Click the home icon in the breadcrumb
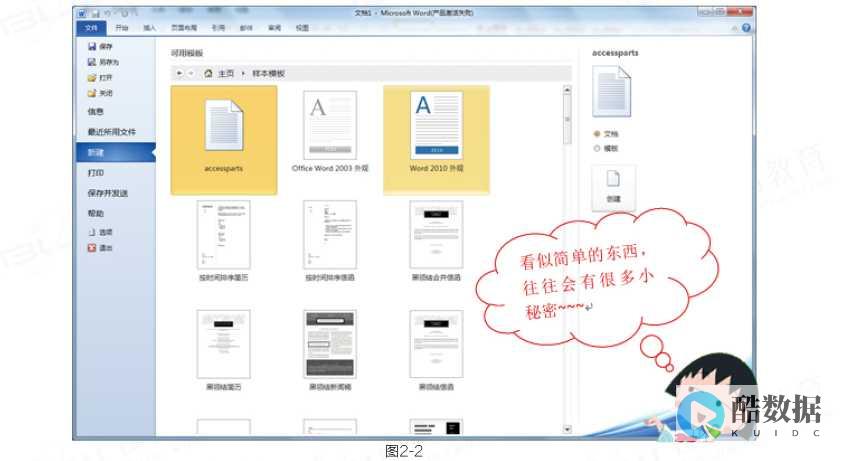The image size is (844, 461). [208, 73]
